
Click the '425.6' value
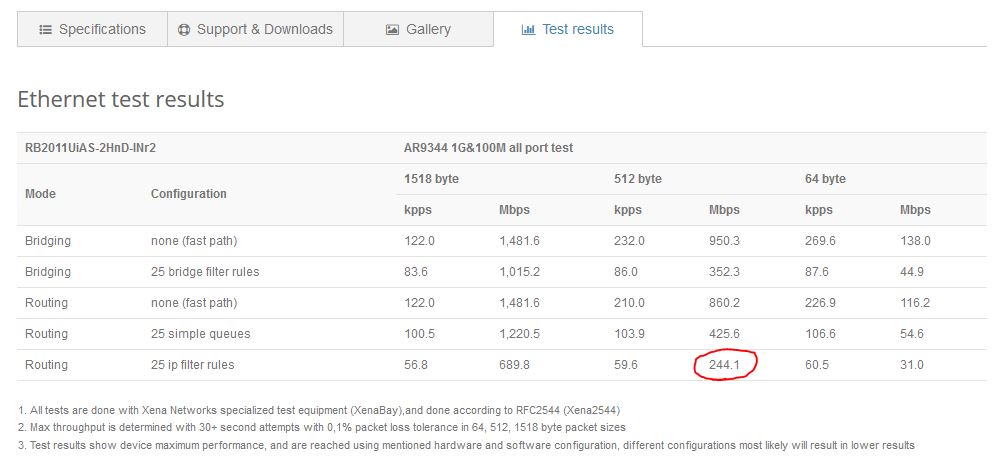tap(724, 334)
